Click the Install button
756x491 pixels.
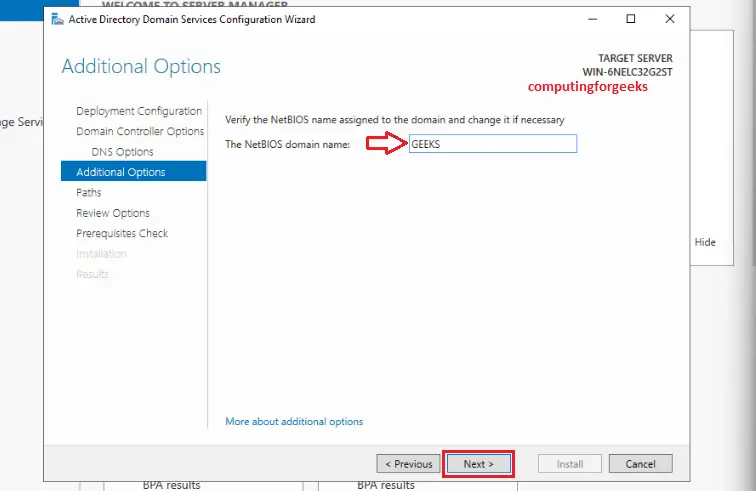pos(570,464)
